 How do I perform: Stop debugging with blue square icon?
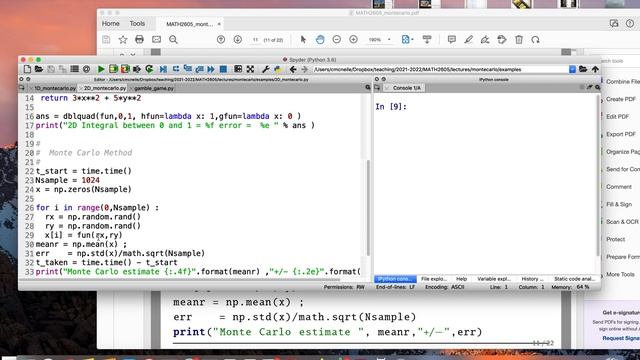click(x=223, y=69)
